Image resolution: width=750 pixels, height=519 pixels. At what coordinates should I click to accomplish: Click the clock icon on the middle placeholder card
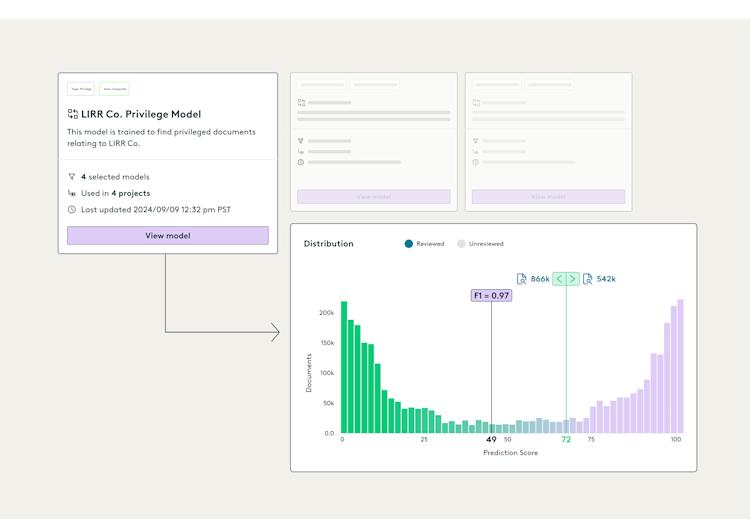[300, 162]
